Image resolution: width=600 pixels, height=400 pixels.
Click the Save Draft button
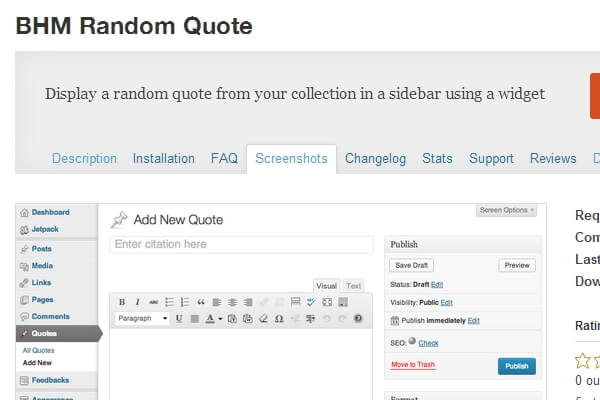411,265
